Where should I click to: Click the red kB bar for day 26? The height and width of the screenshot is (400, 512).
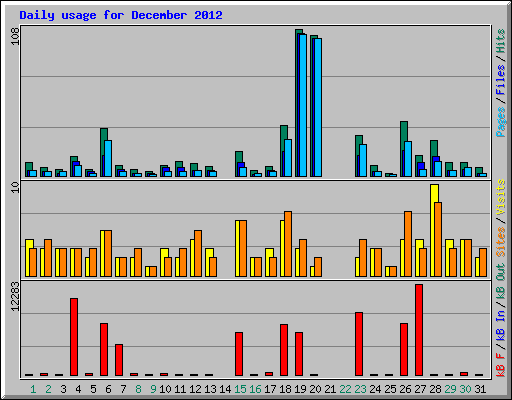point(404,350)
